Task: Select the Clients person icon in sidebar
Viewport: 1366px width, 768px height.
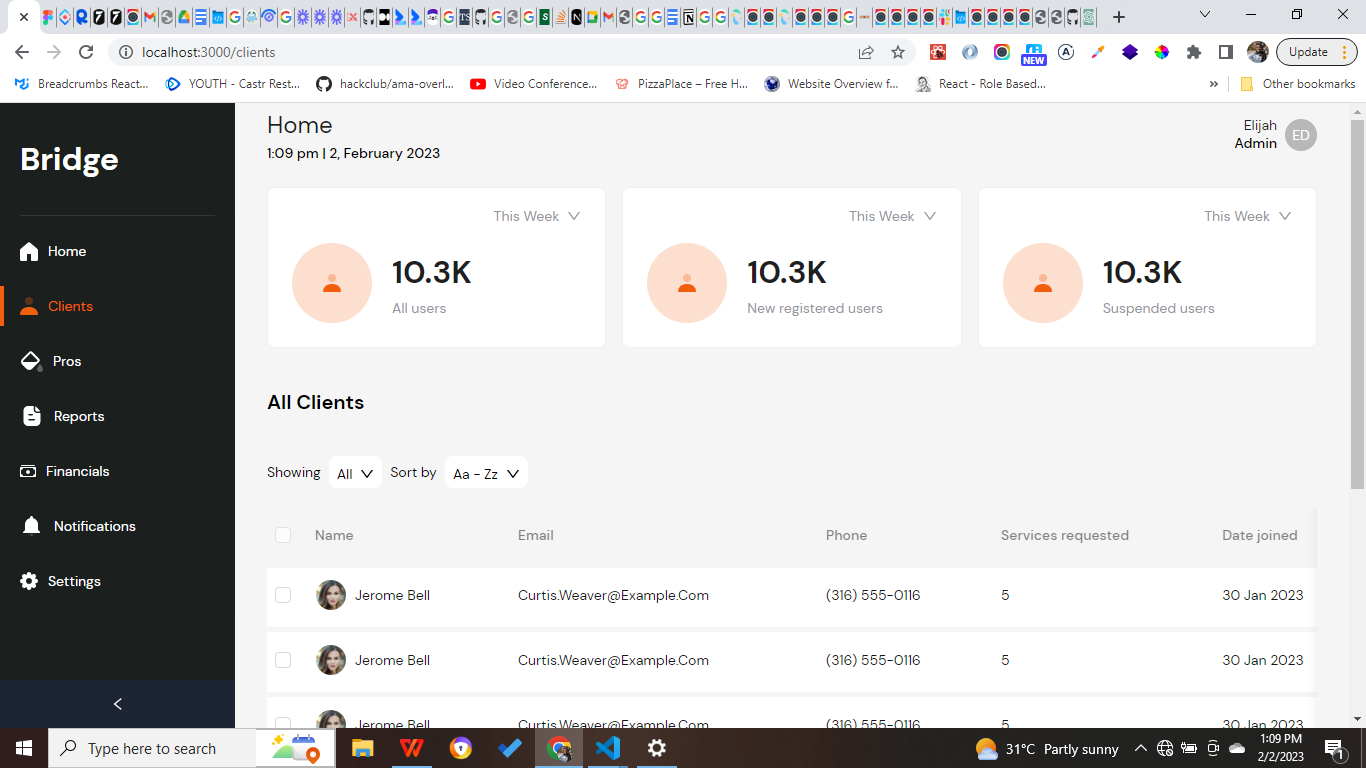Action: pos(29,306)
